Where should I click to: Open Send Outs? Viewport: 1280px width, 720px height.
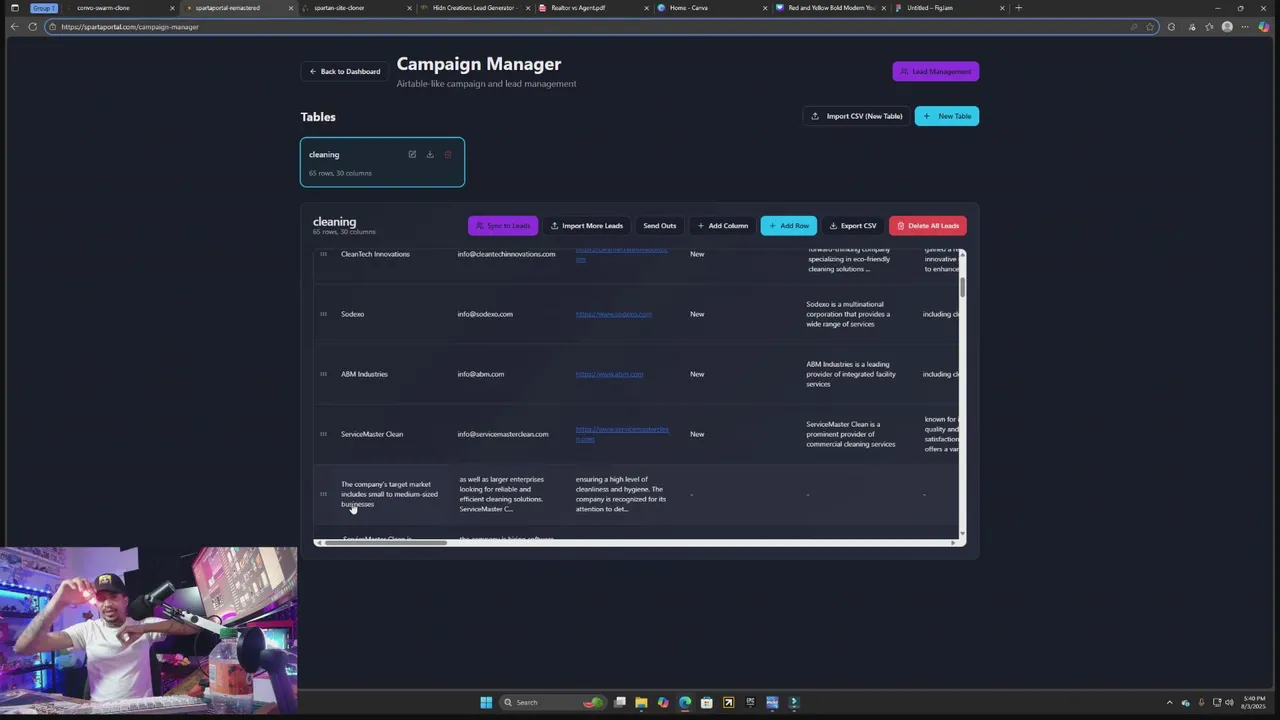click(659, 226)
